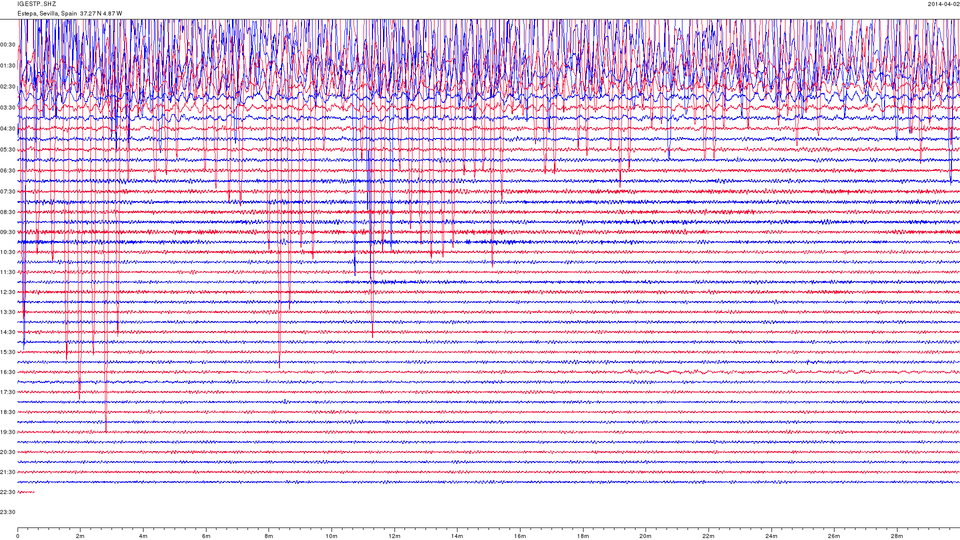Click the 28m tick label on axis
The image size is (960, 540).
(896, 536)
